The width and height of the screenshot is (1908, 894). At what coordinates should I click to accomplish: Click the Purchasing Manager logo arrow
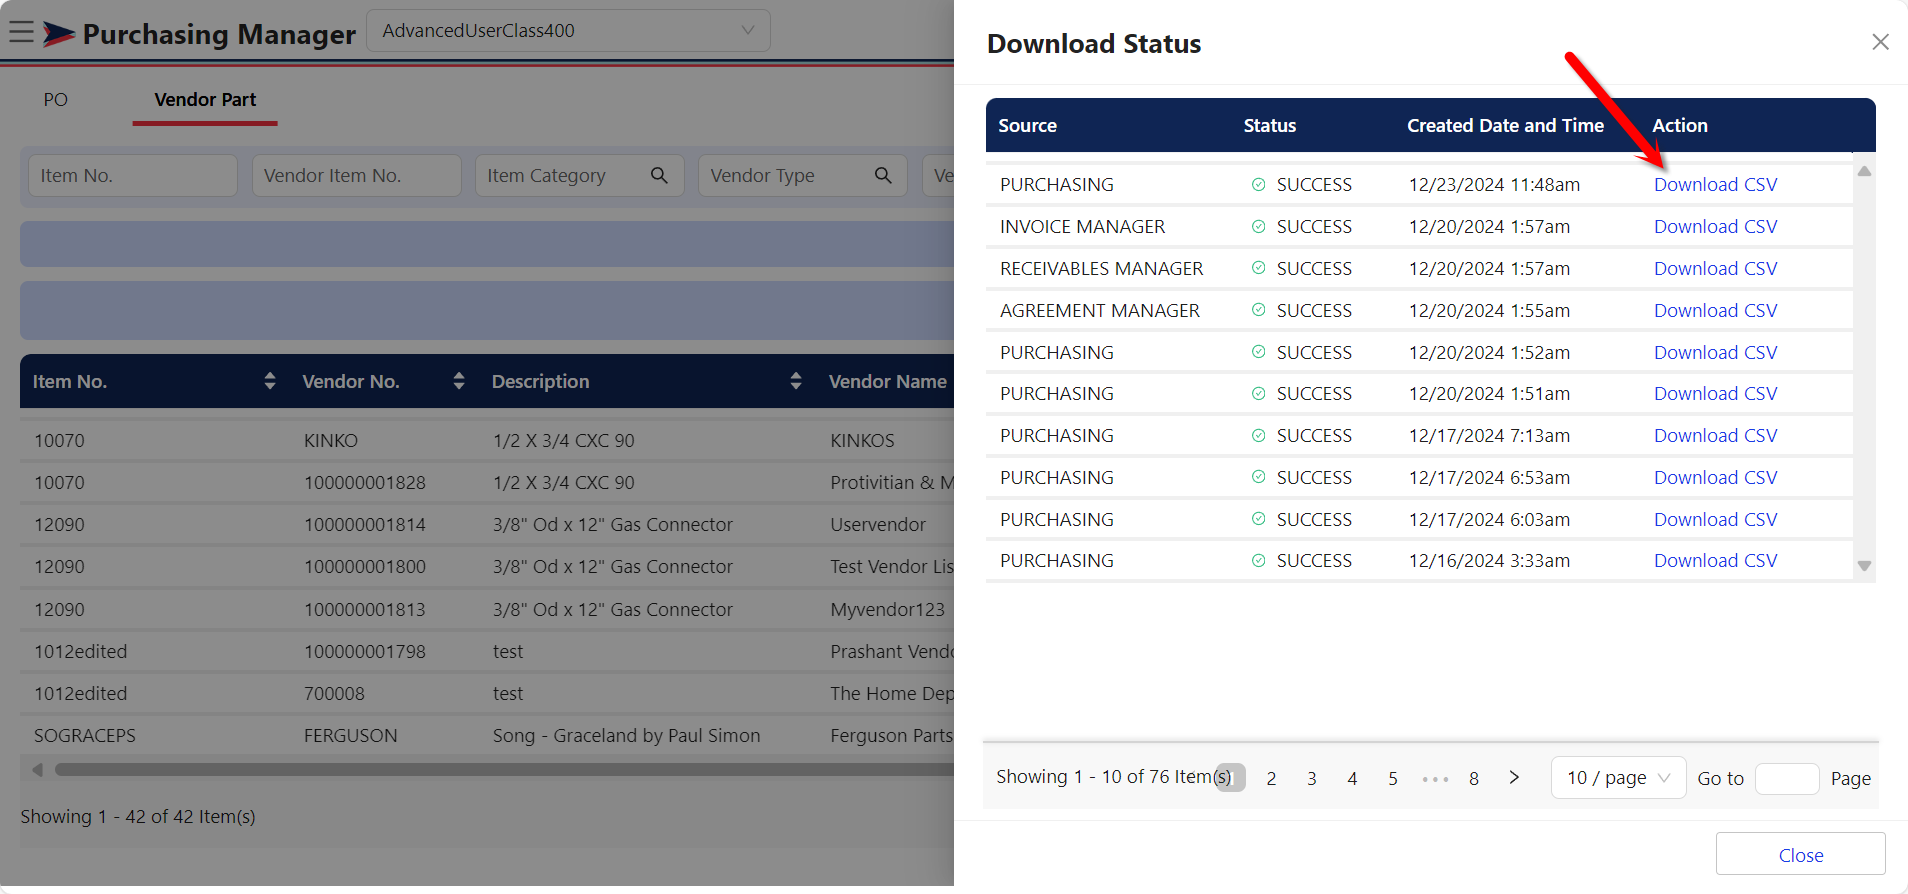(58, 34)
